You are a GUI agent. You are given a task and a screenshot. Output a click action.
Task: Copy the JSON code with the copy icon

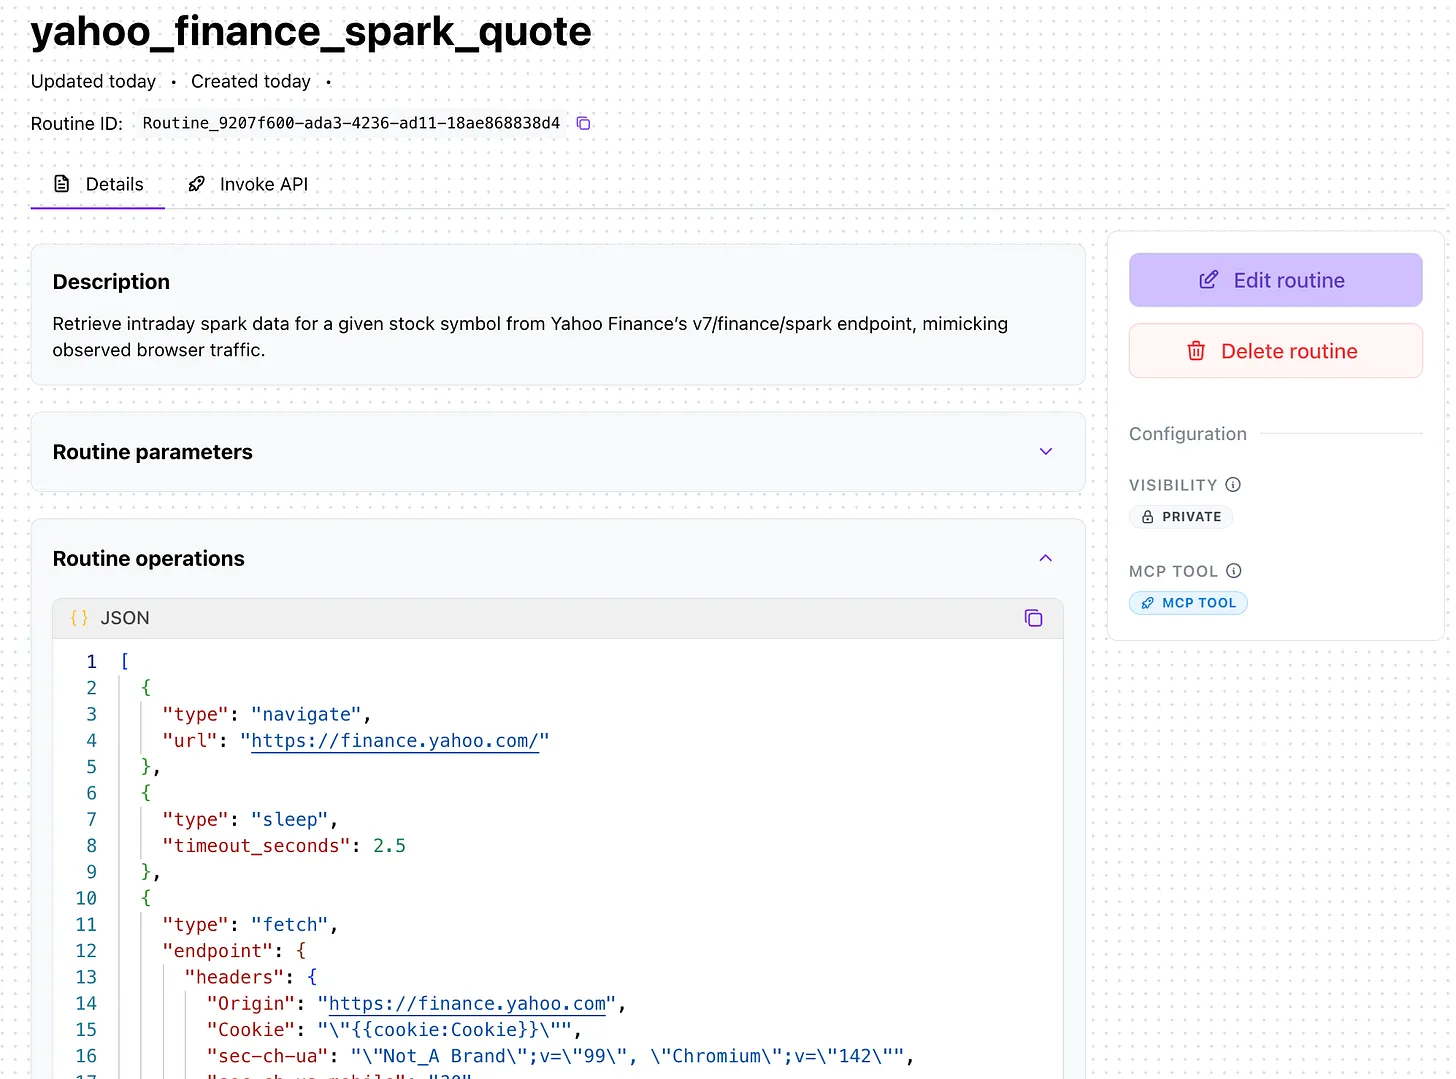(x=1034, y=618)
